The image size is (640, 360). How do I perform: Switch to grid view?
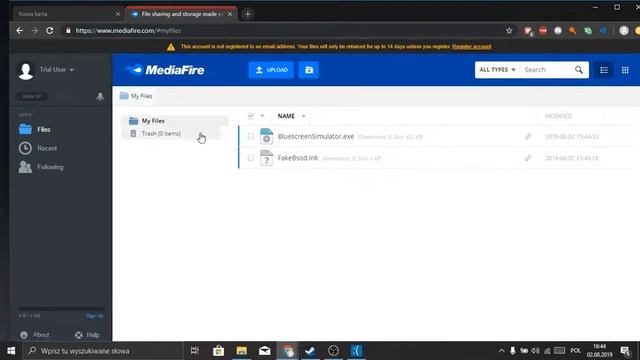(x=625, y=70)
